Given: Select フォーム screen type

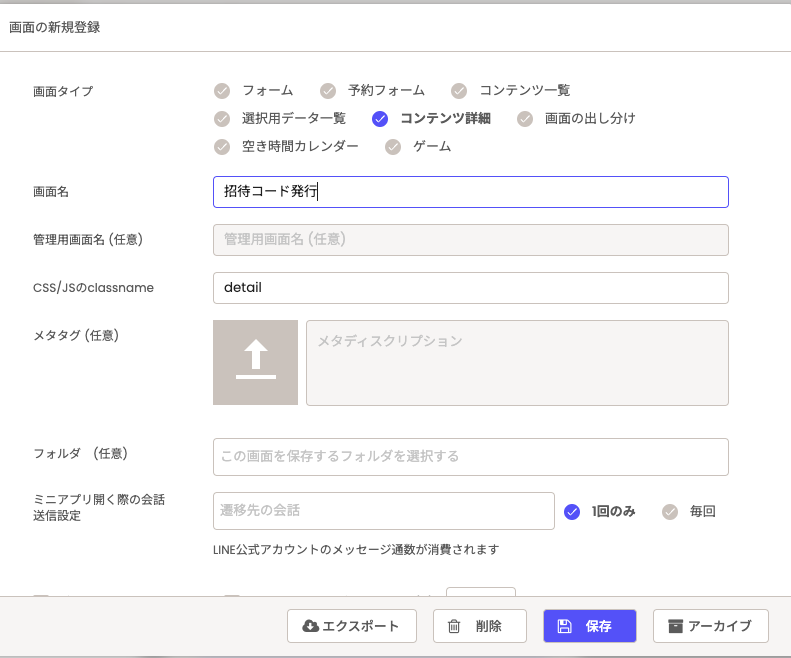Looking at the screenshot, I should click(222, 91).
